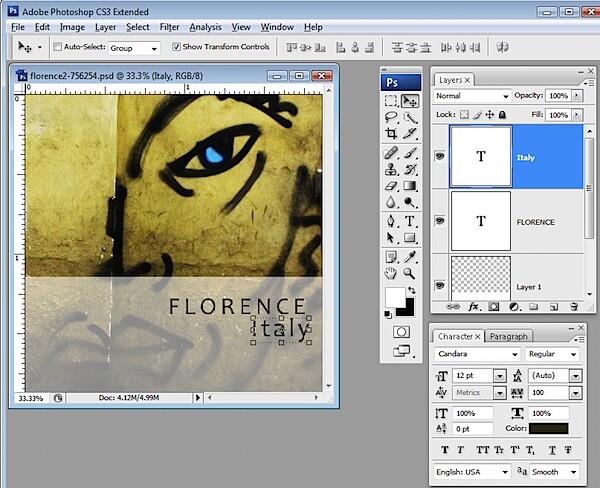Open the Layer menu
This screenshot has width=600, height=488.
tap(106, 27)
